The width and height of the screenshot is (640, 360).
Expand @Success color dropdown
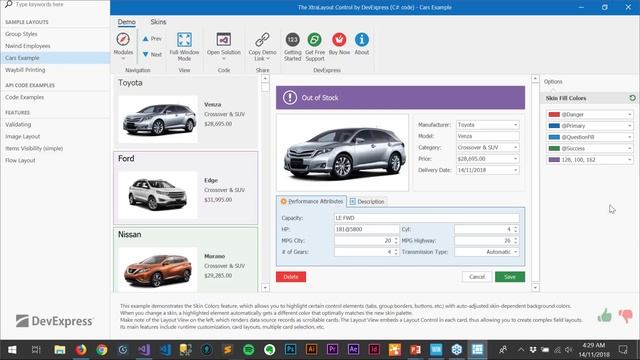(x=629, y=149)
